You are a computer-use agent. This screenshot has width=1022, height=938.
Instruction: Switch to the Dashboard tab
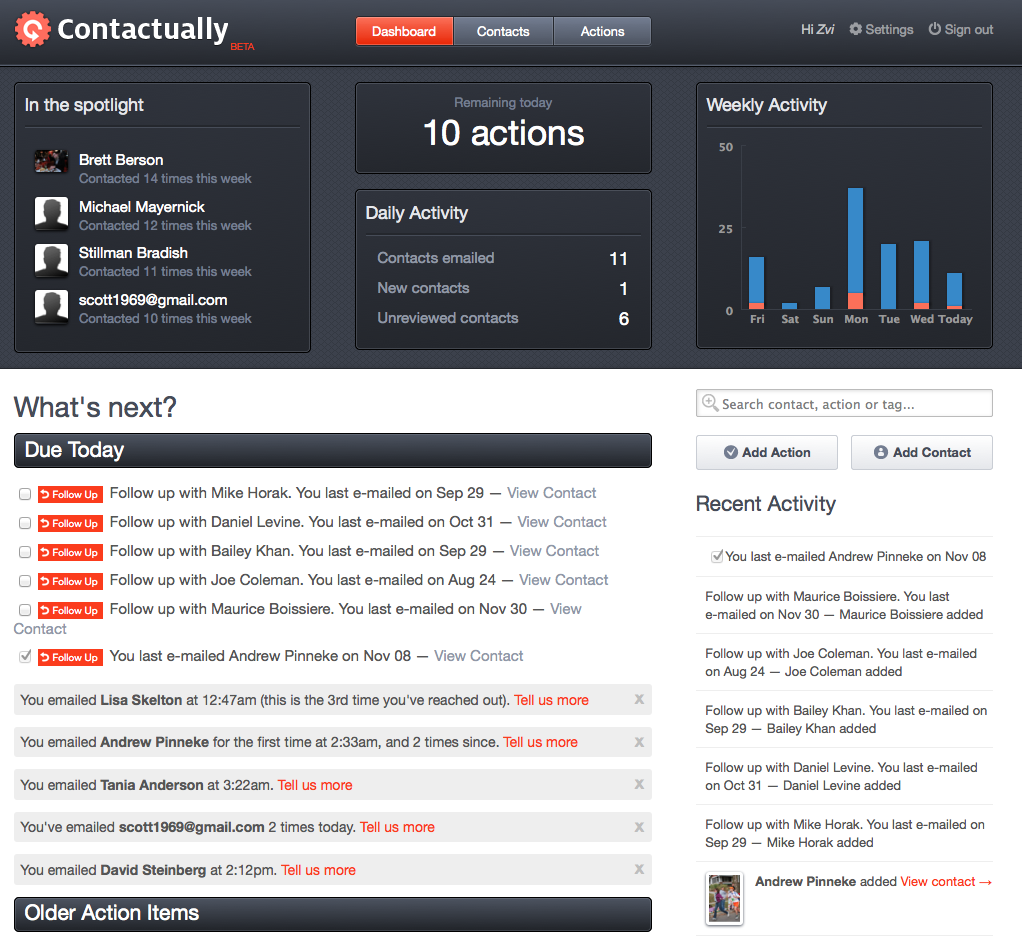(404, 31)
